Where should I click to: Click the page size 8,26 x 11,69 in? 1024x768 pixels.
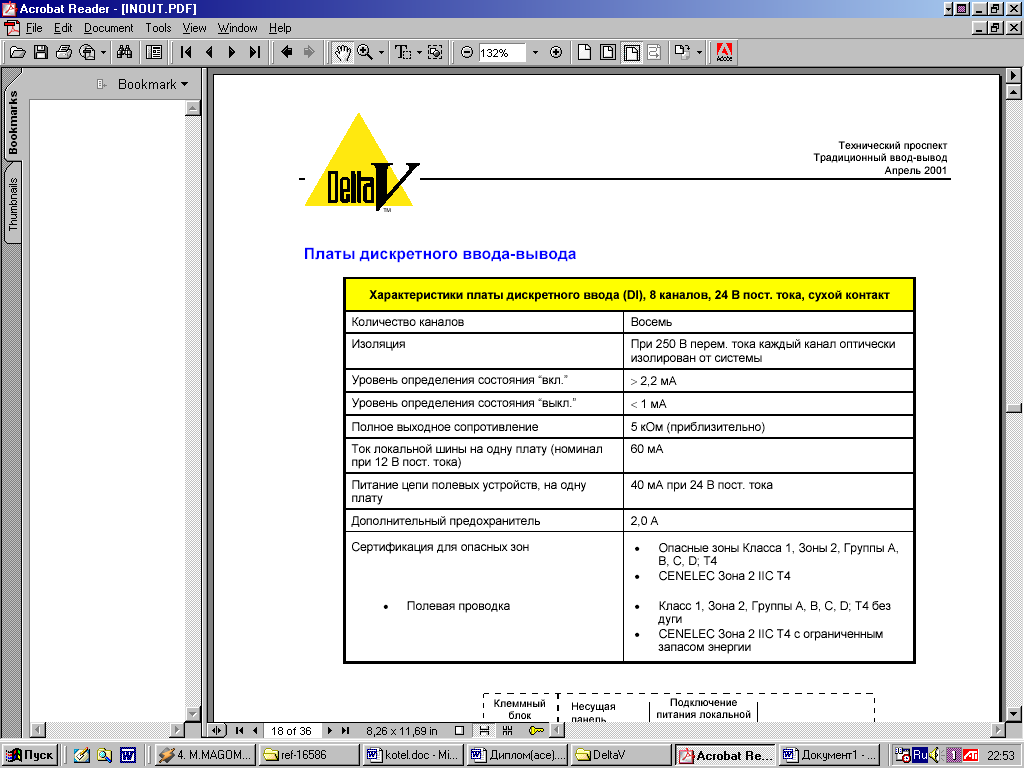(x=402, y=731)
